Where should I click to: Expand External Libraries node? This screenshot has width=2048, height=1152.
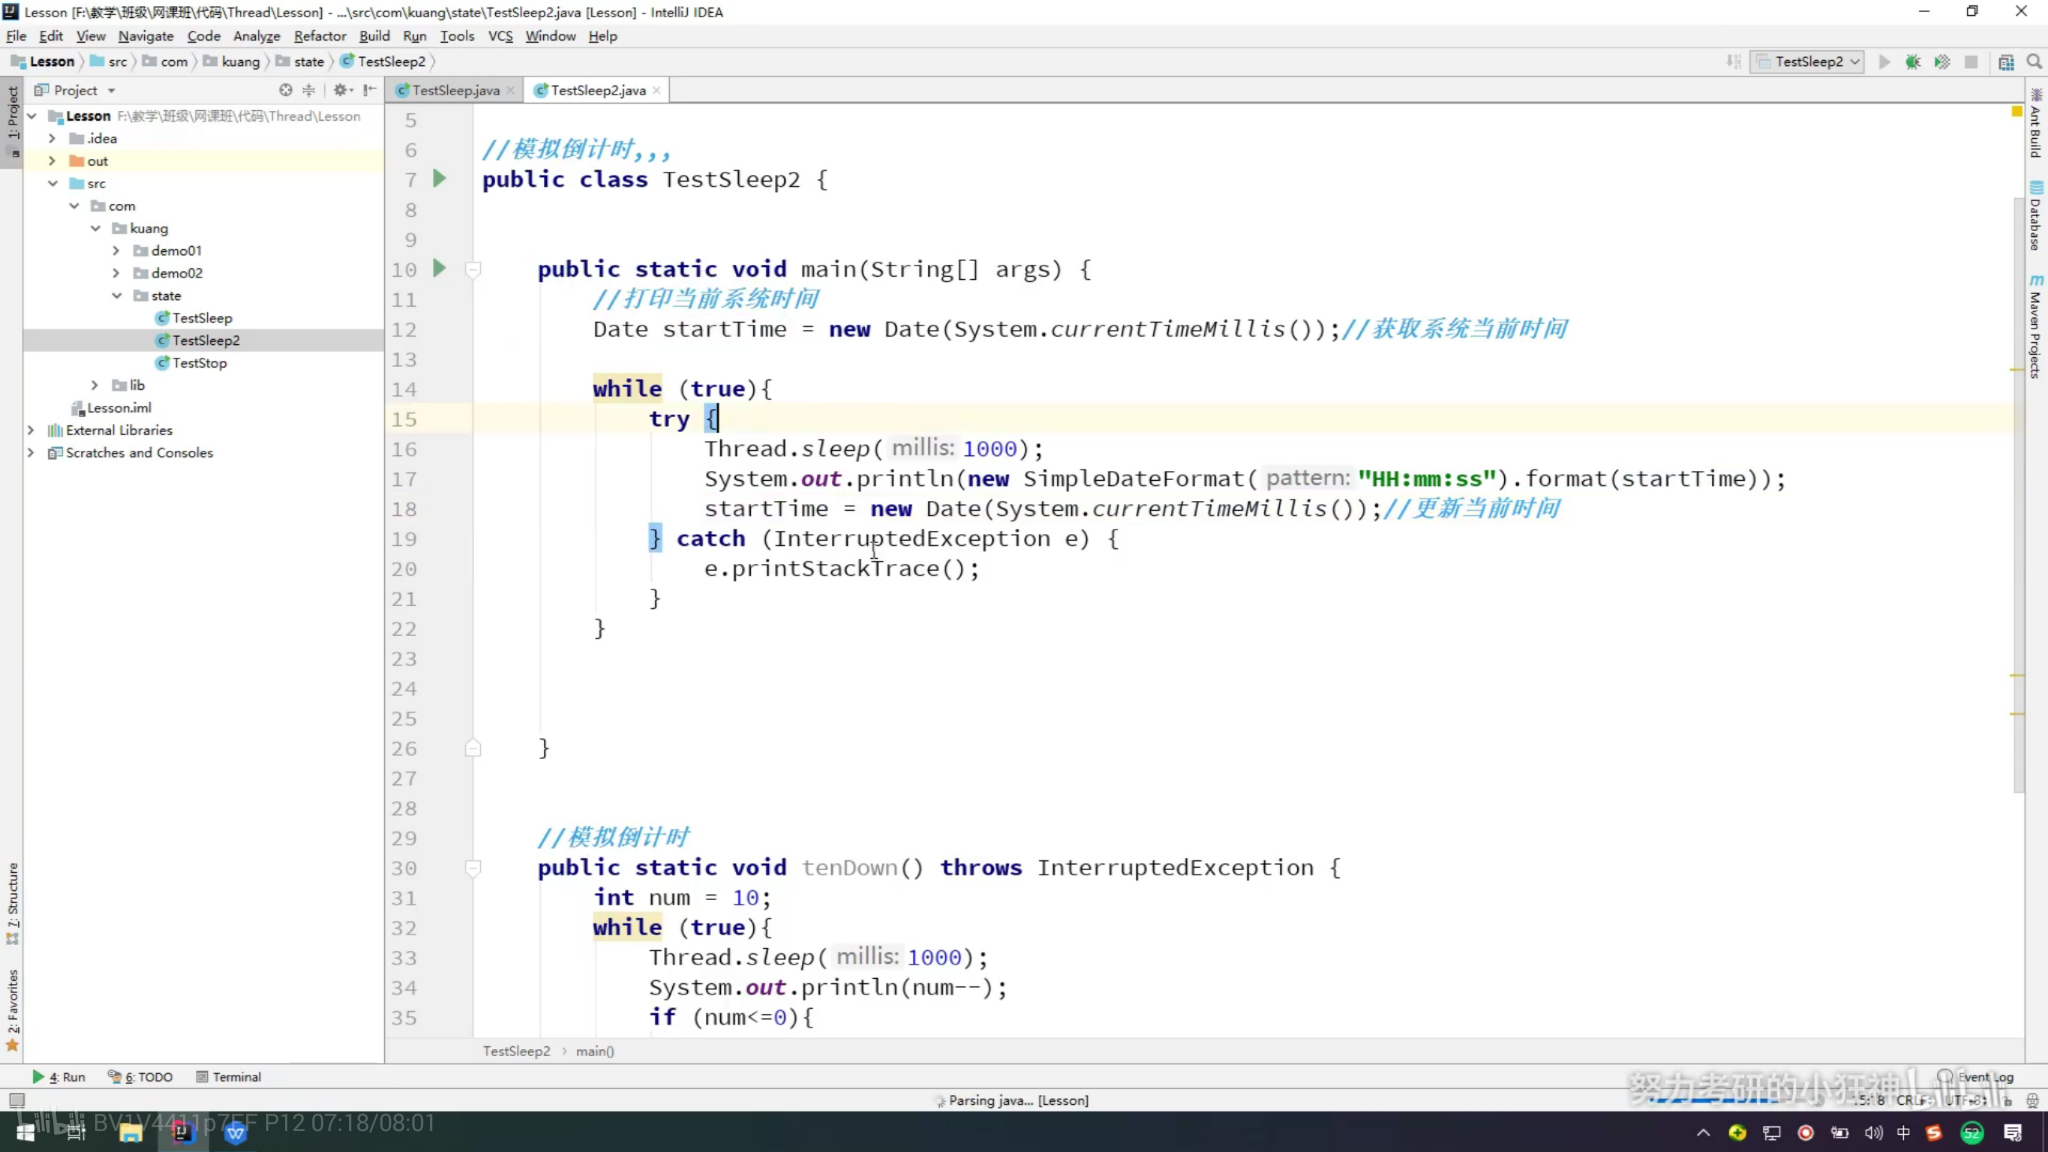(31, 430)
